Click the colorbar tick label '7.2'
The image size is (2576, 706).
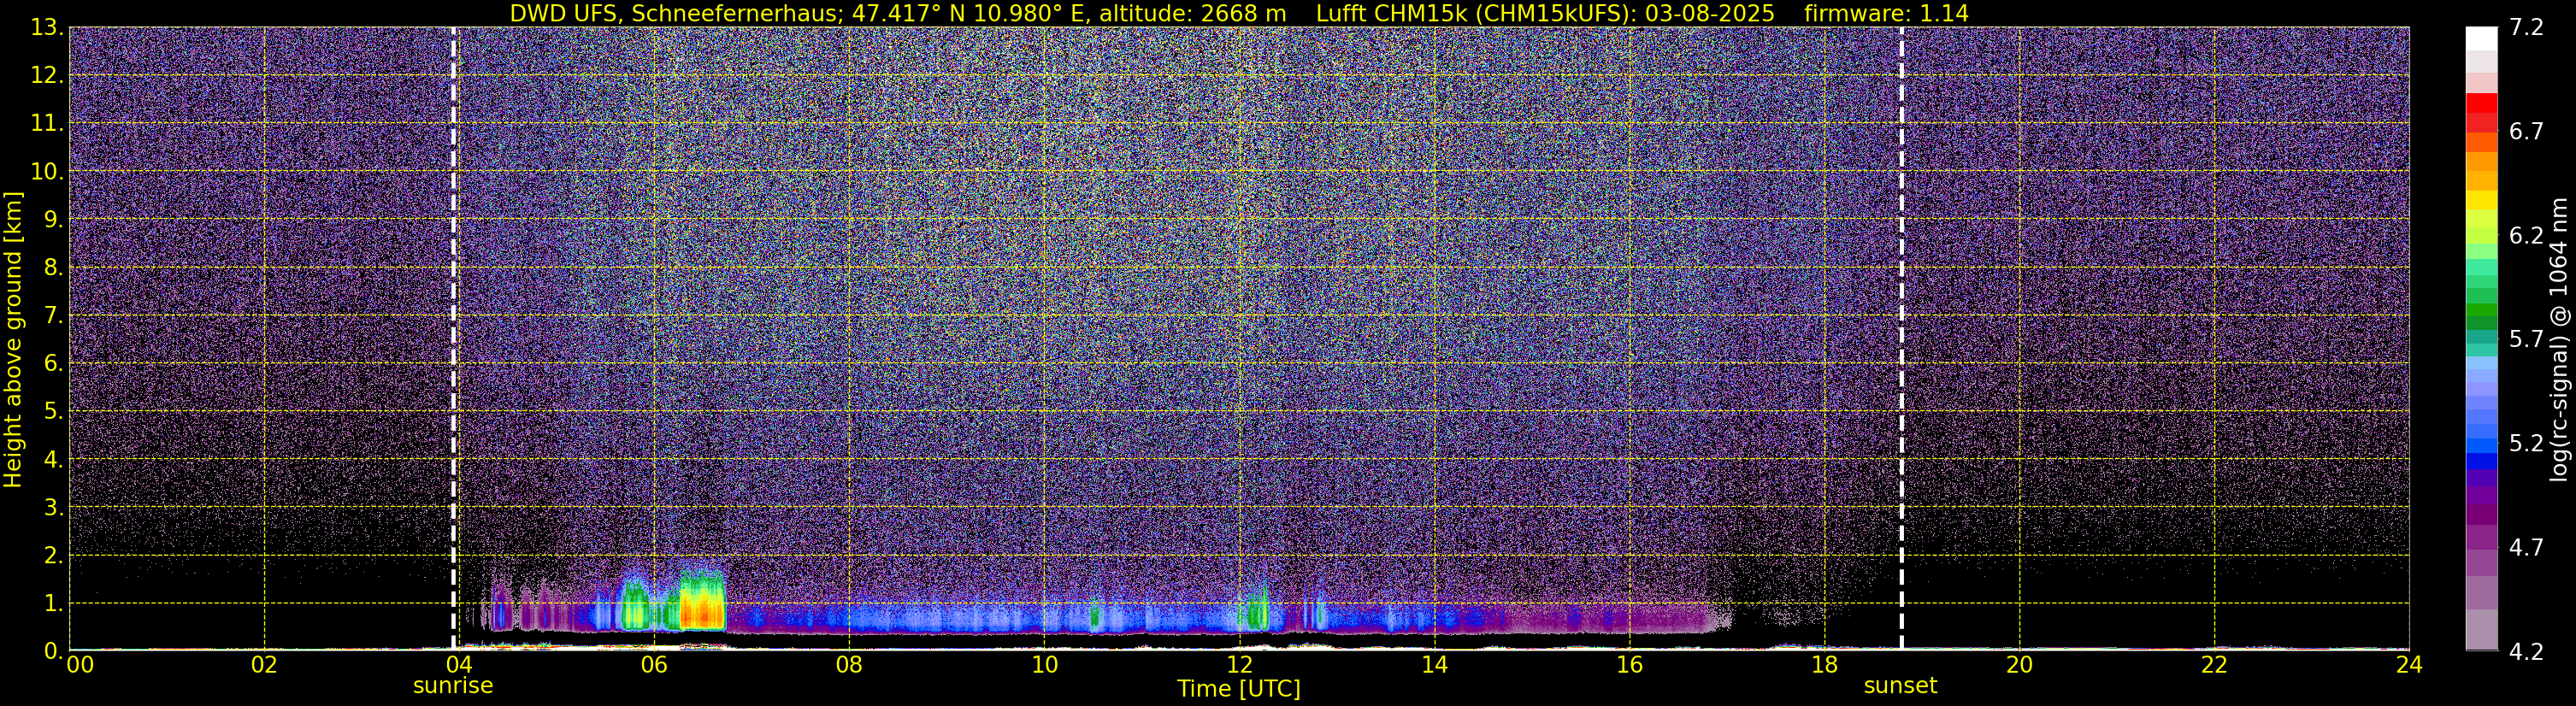coord(2526,27)
